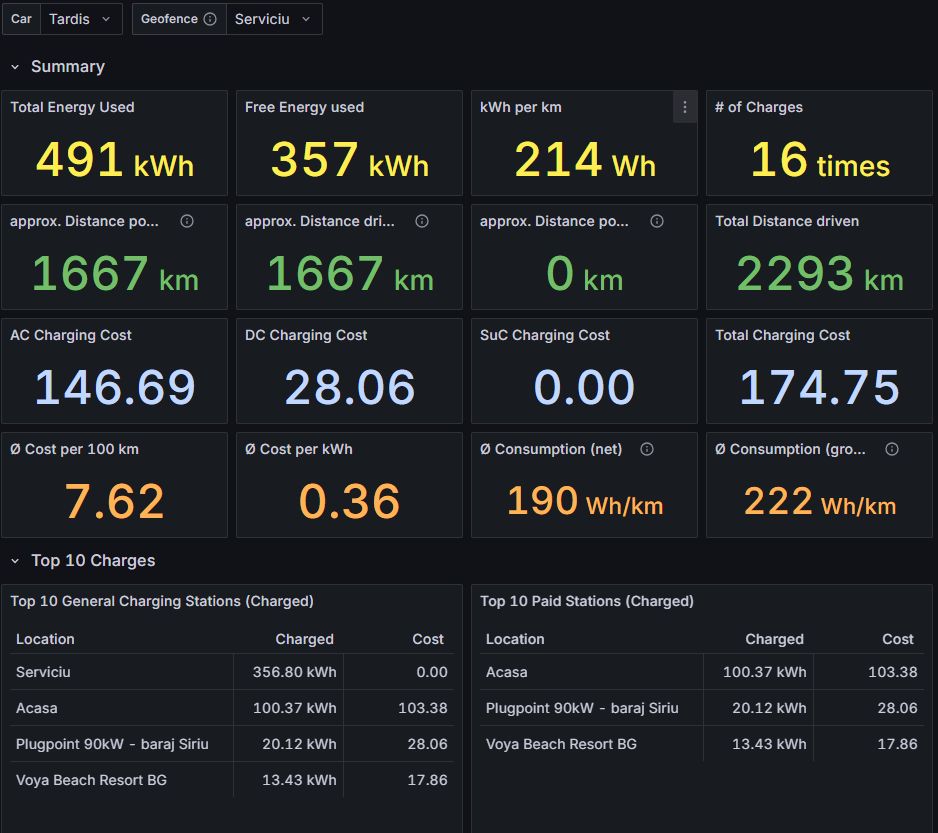Collapse the Top 10 Charges row
This screenshot has height=833, width=938.
(x=15, y=561)
